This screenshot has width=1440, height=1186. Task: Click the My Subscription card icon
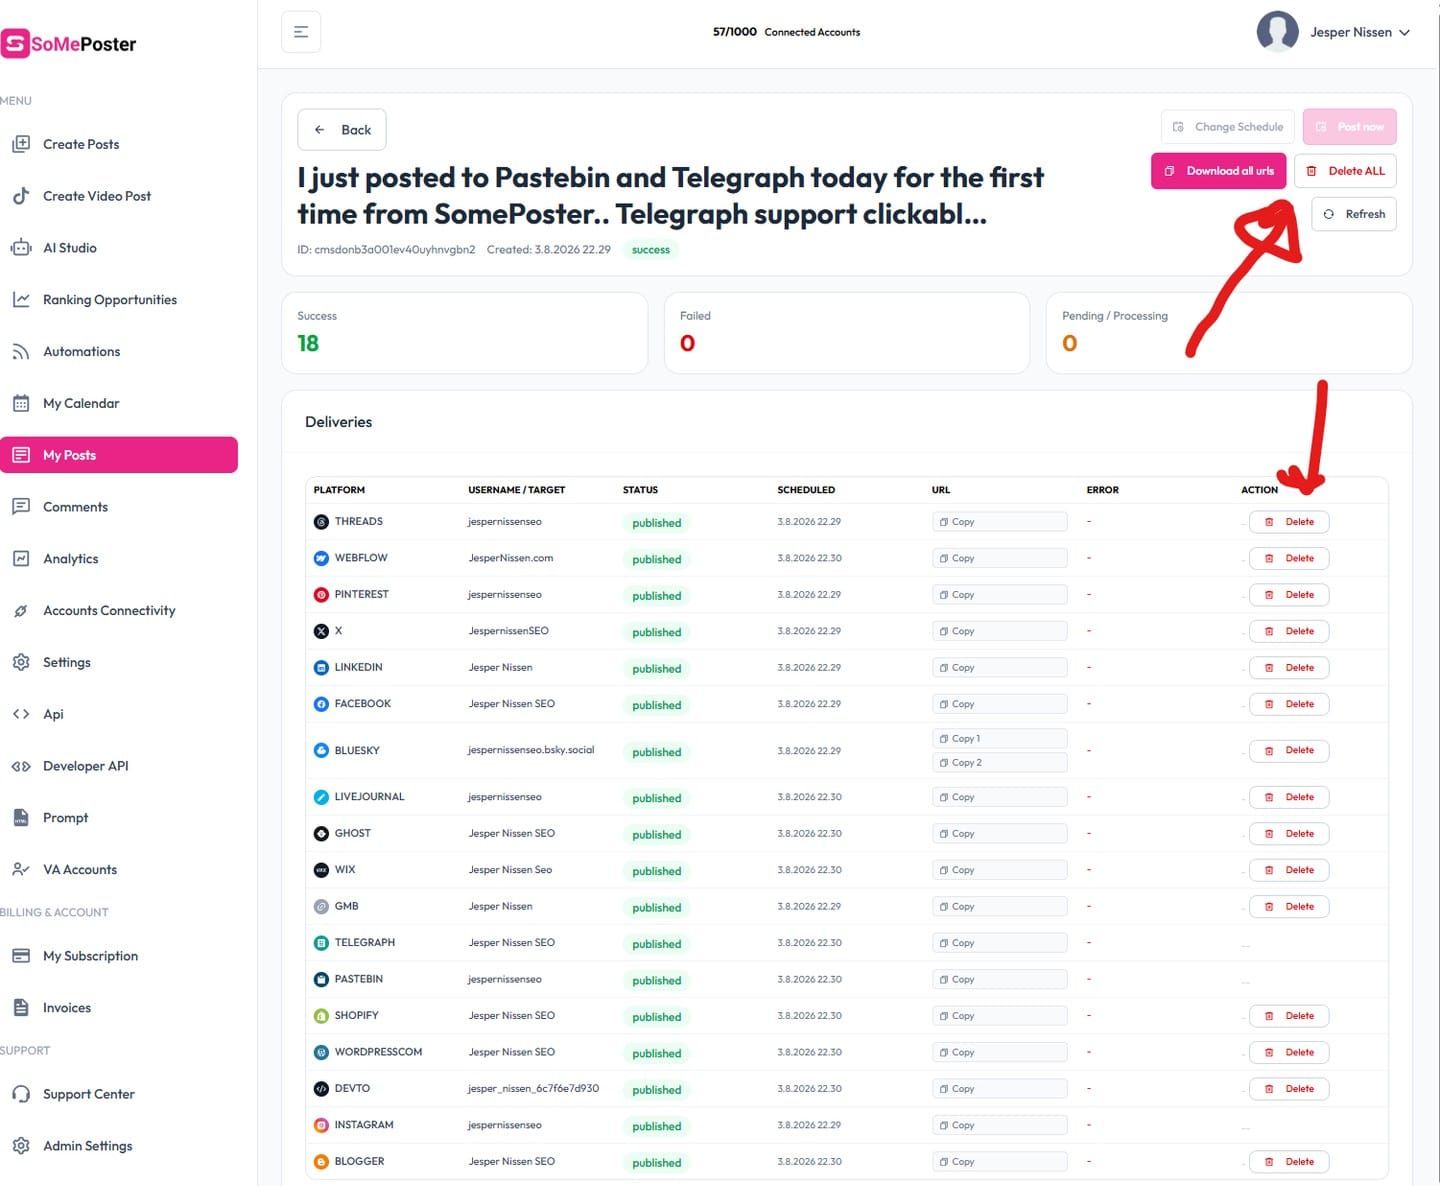[21, 956]
